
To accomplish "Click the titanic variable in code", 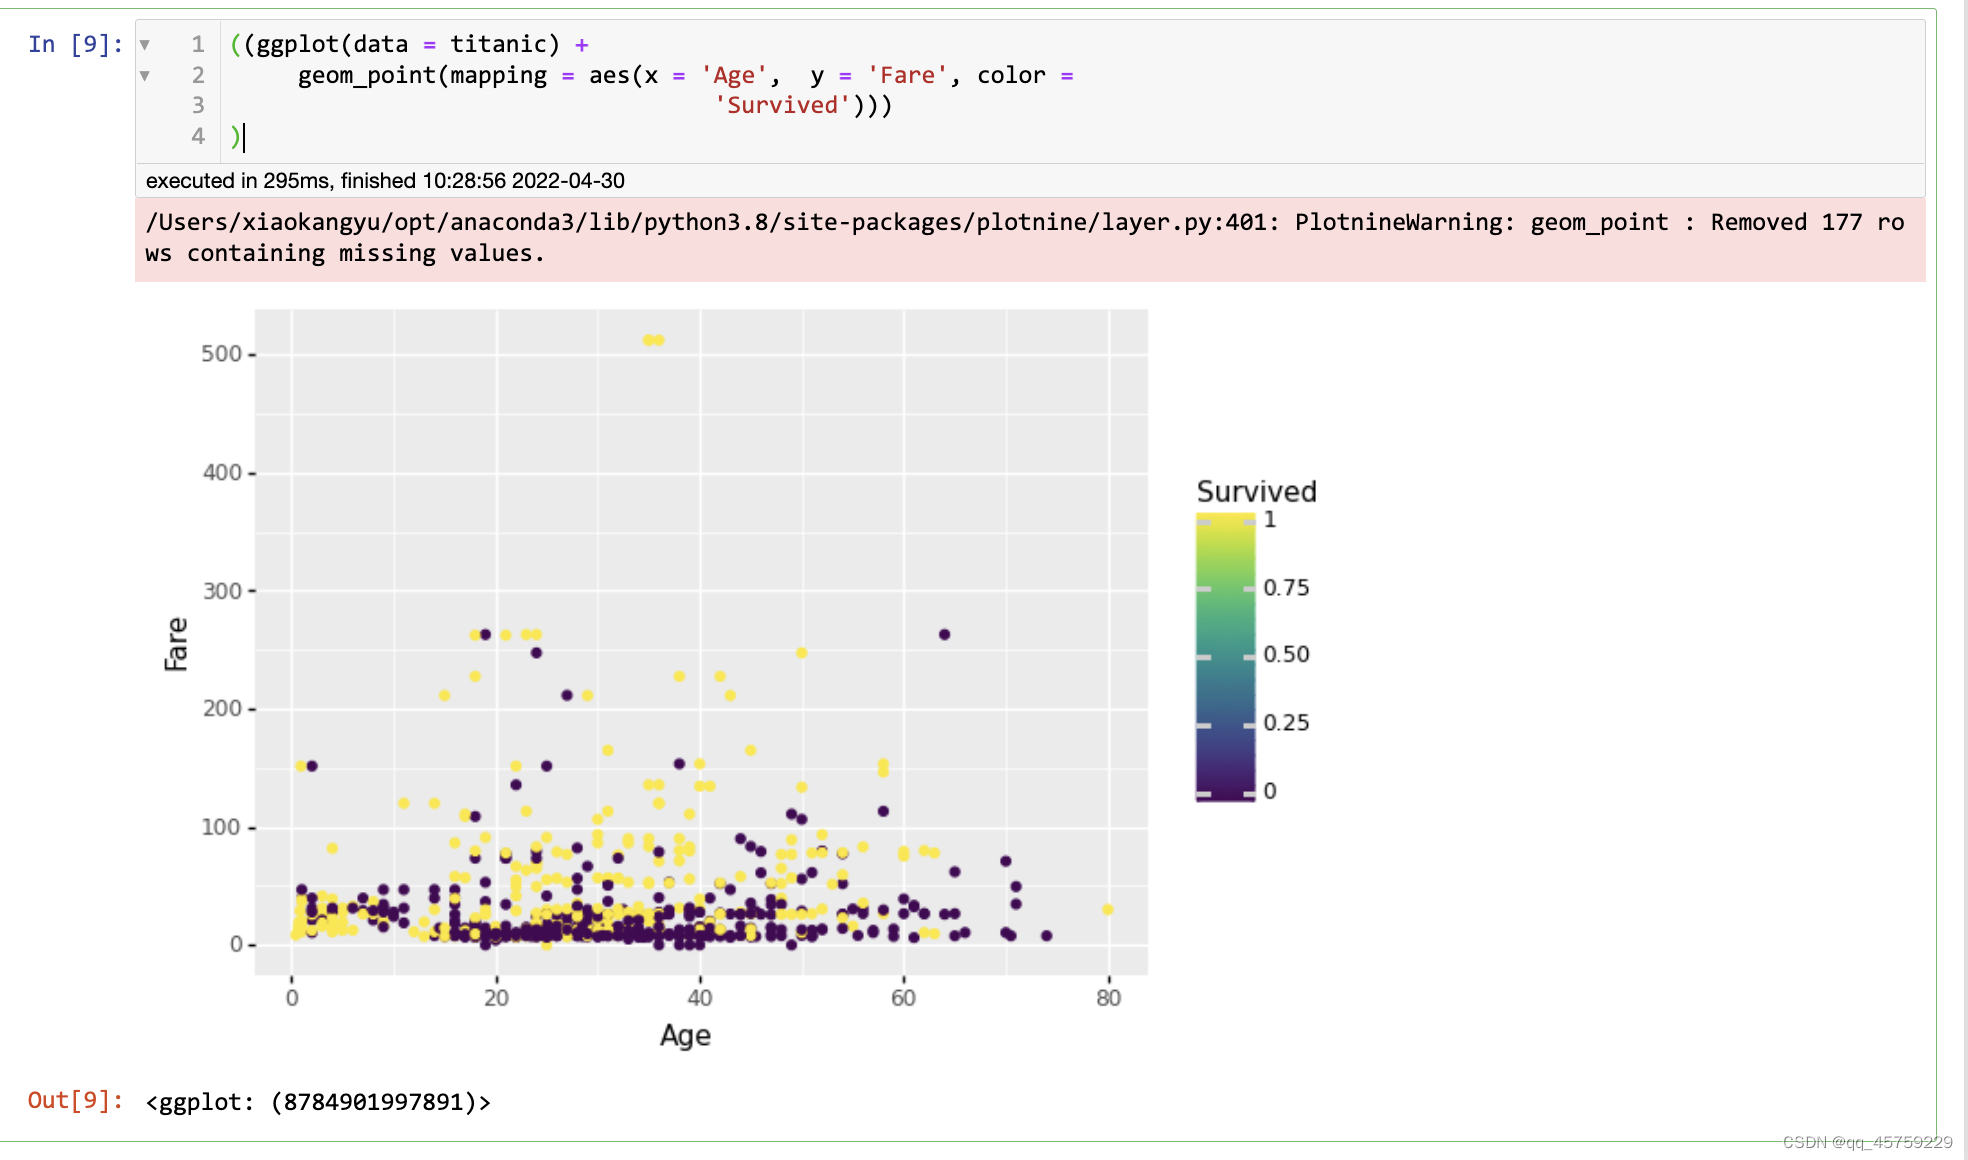I will (497, 45).
